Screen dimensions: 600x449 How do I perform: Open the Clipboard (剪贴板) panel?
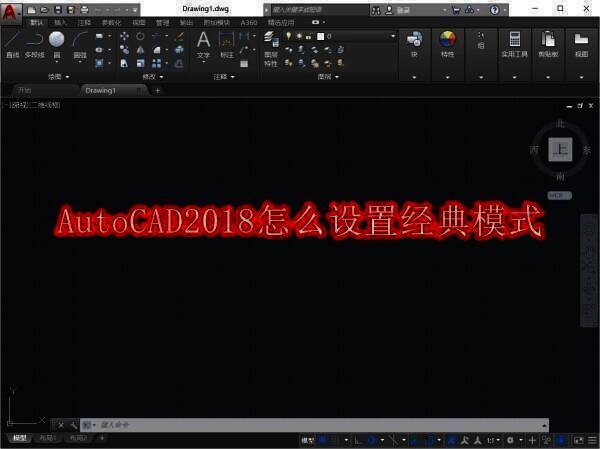[548, 45]
